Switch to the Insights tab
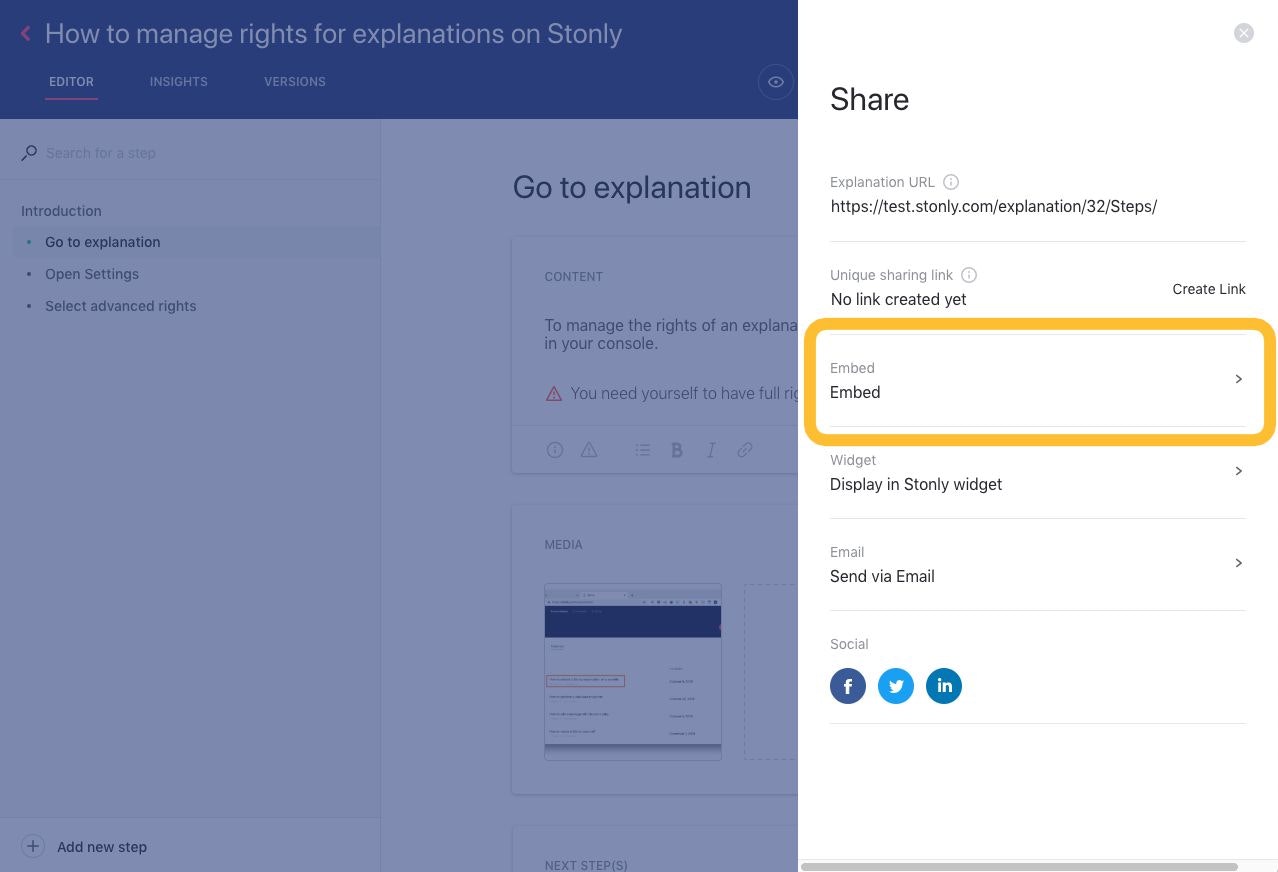1278x872 pixels. coord(179,82)
